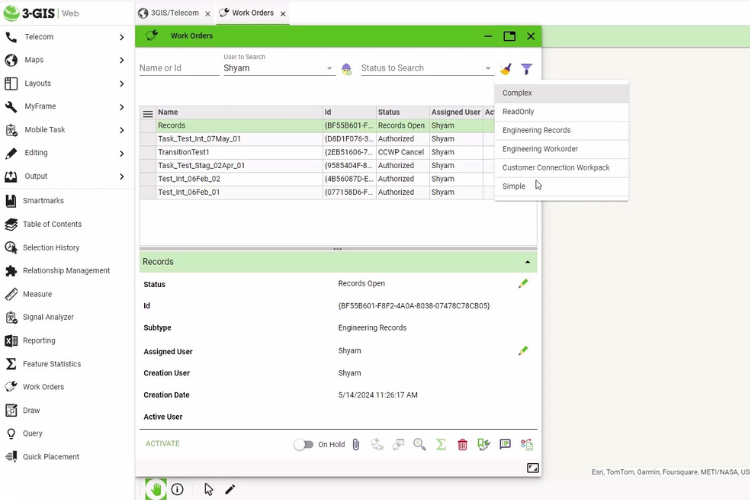Screen dimensions: 750x500
Task: Select the arrow pointer selection tool
Action: (x=209, y=489)
